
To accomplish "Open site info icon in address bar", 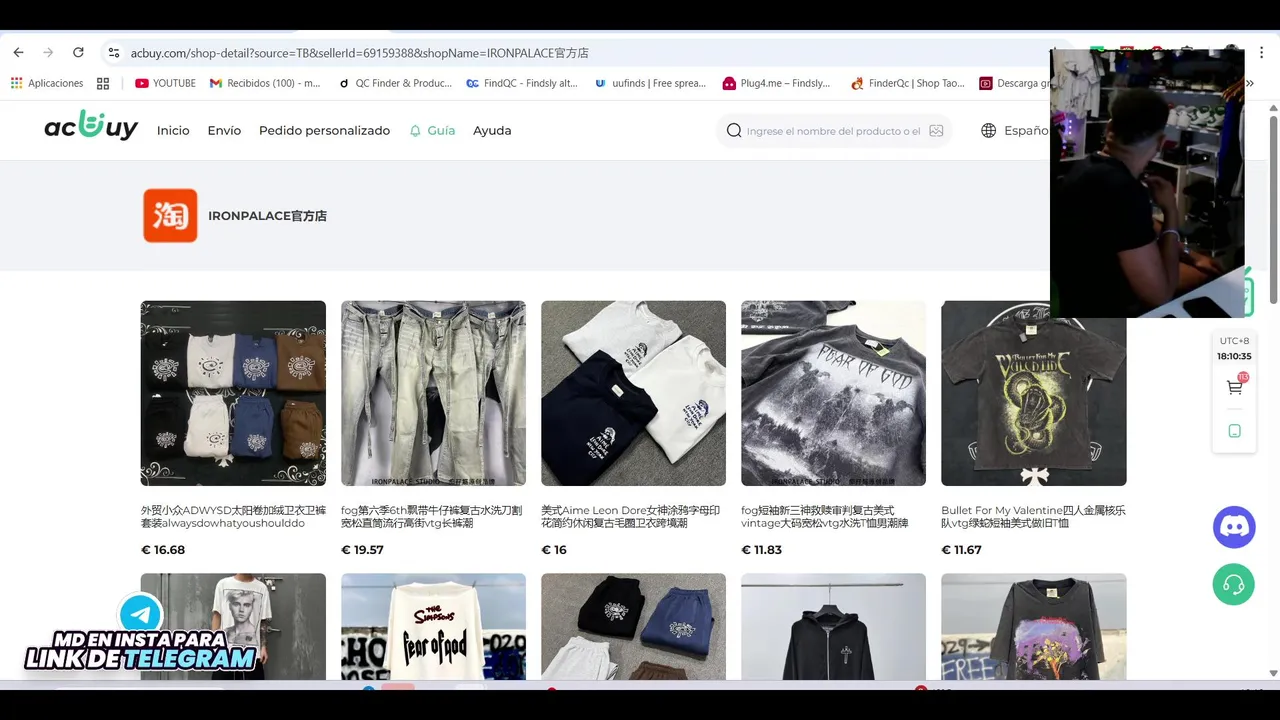I will pyautogui.click(x=114, y=53).
